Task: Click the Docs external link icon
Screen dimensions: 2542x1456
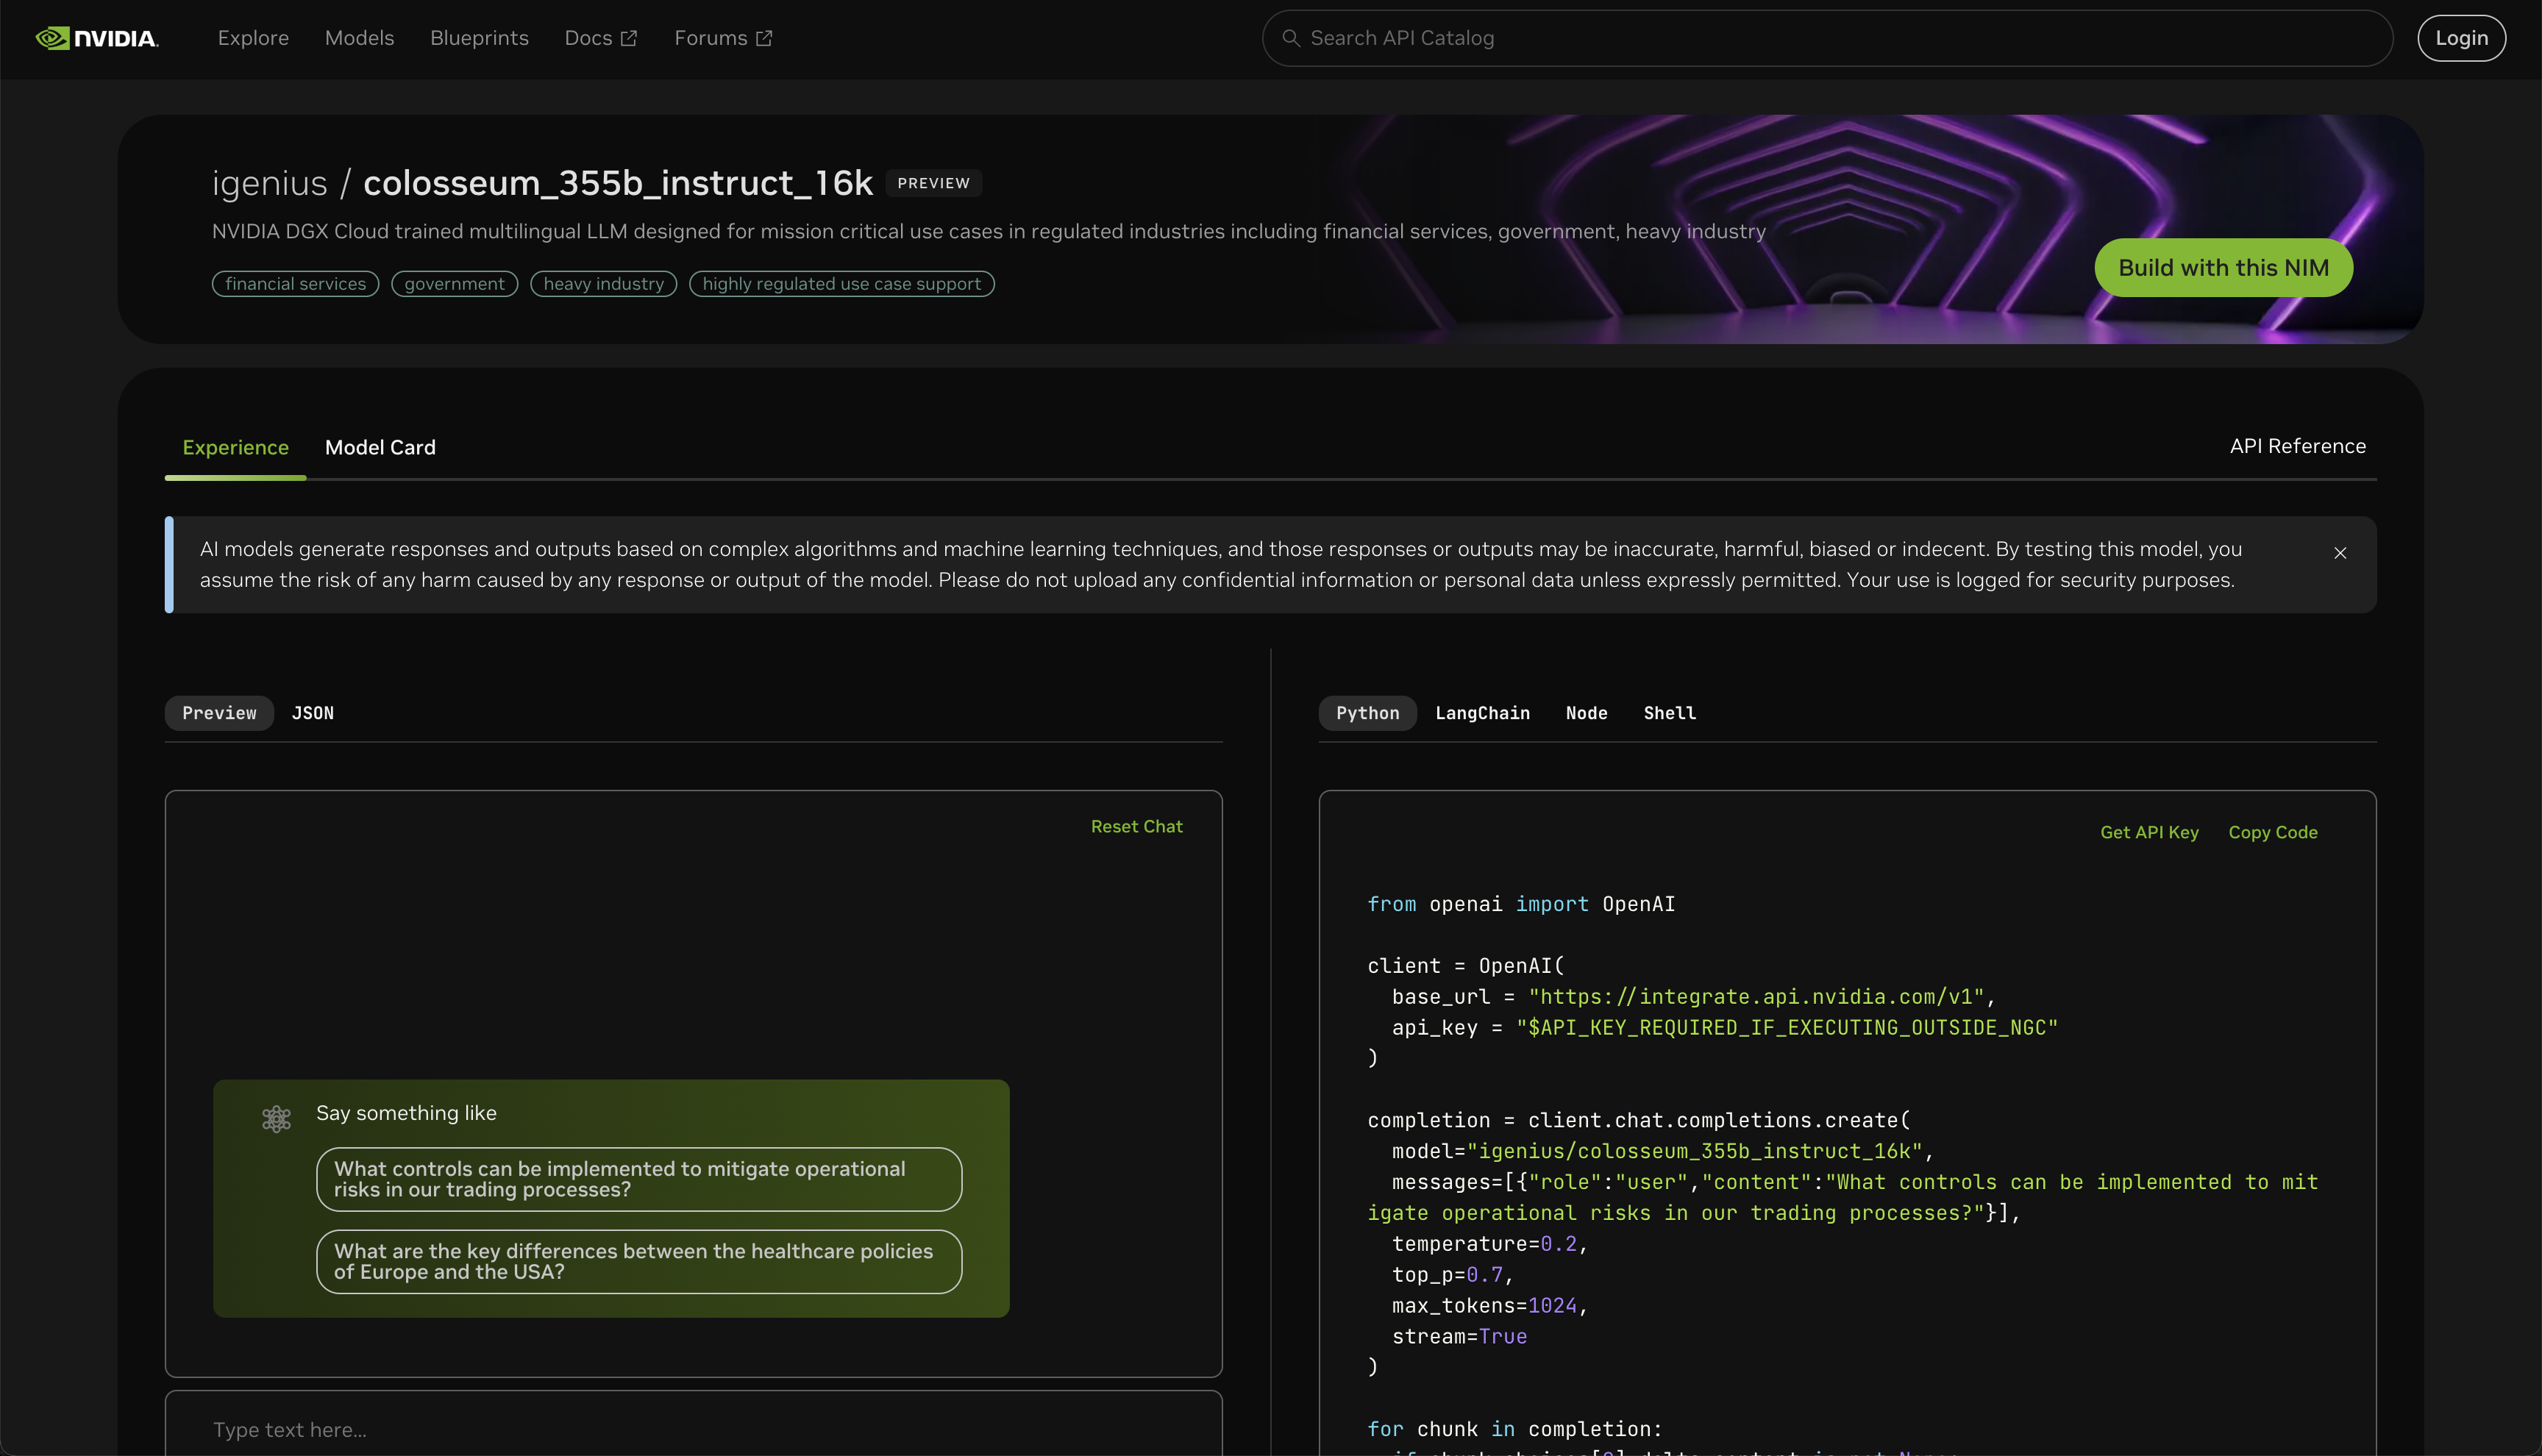Action: click(629, 38)
